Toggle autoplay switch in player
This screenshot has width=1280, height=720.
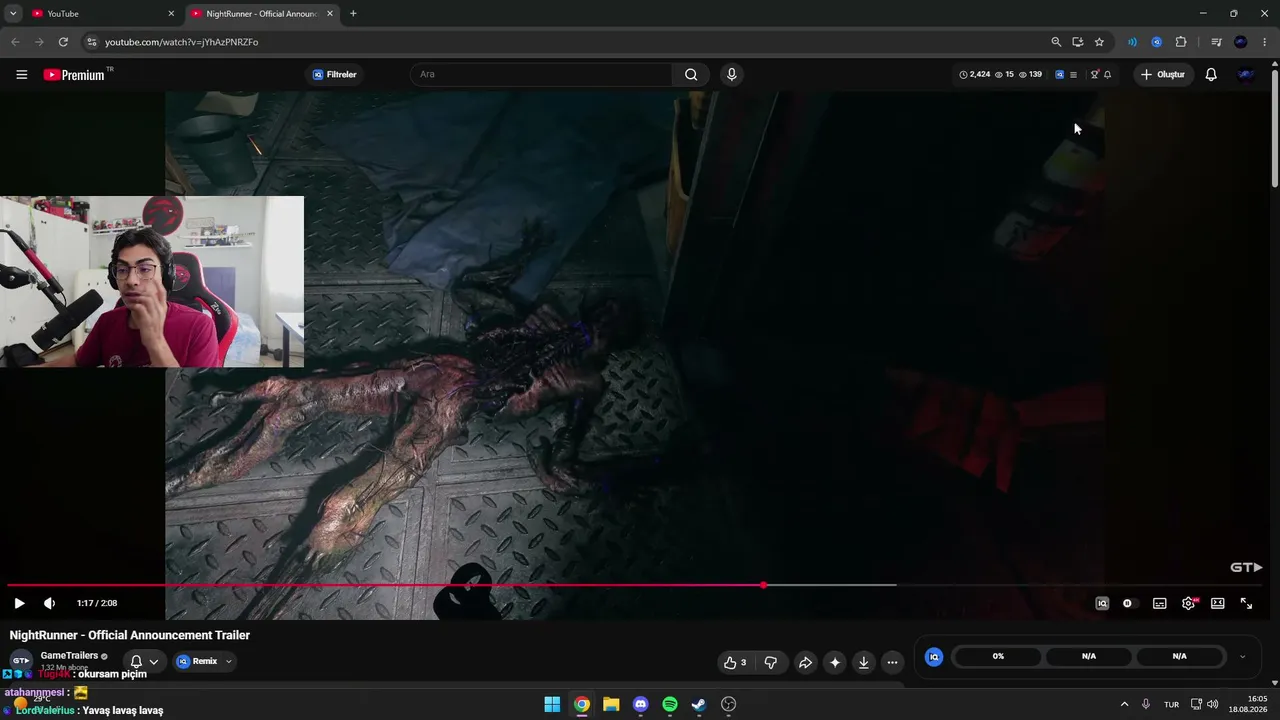point(1128,603)
